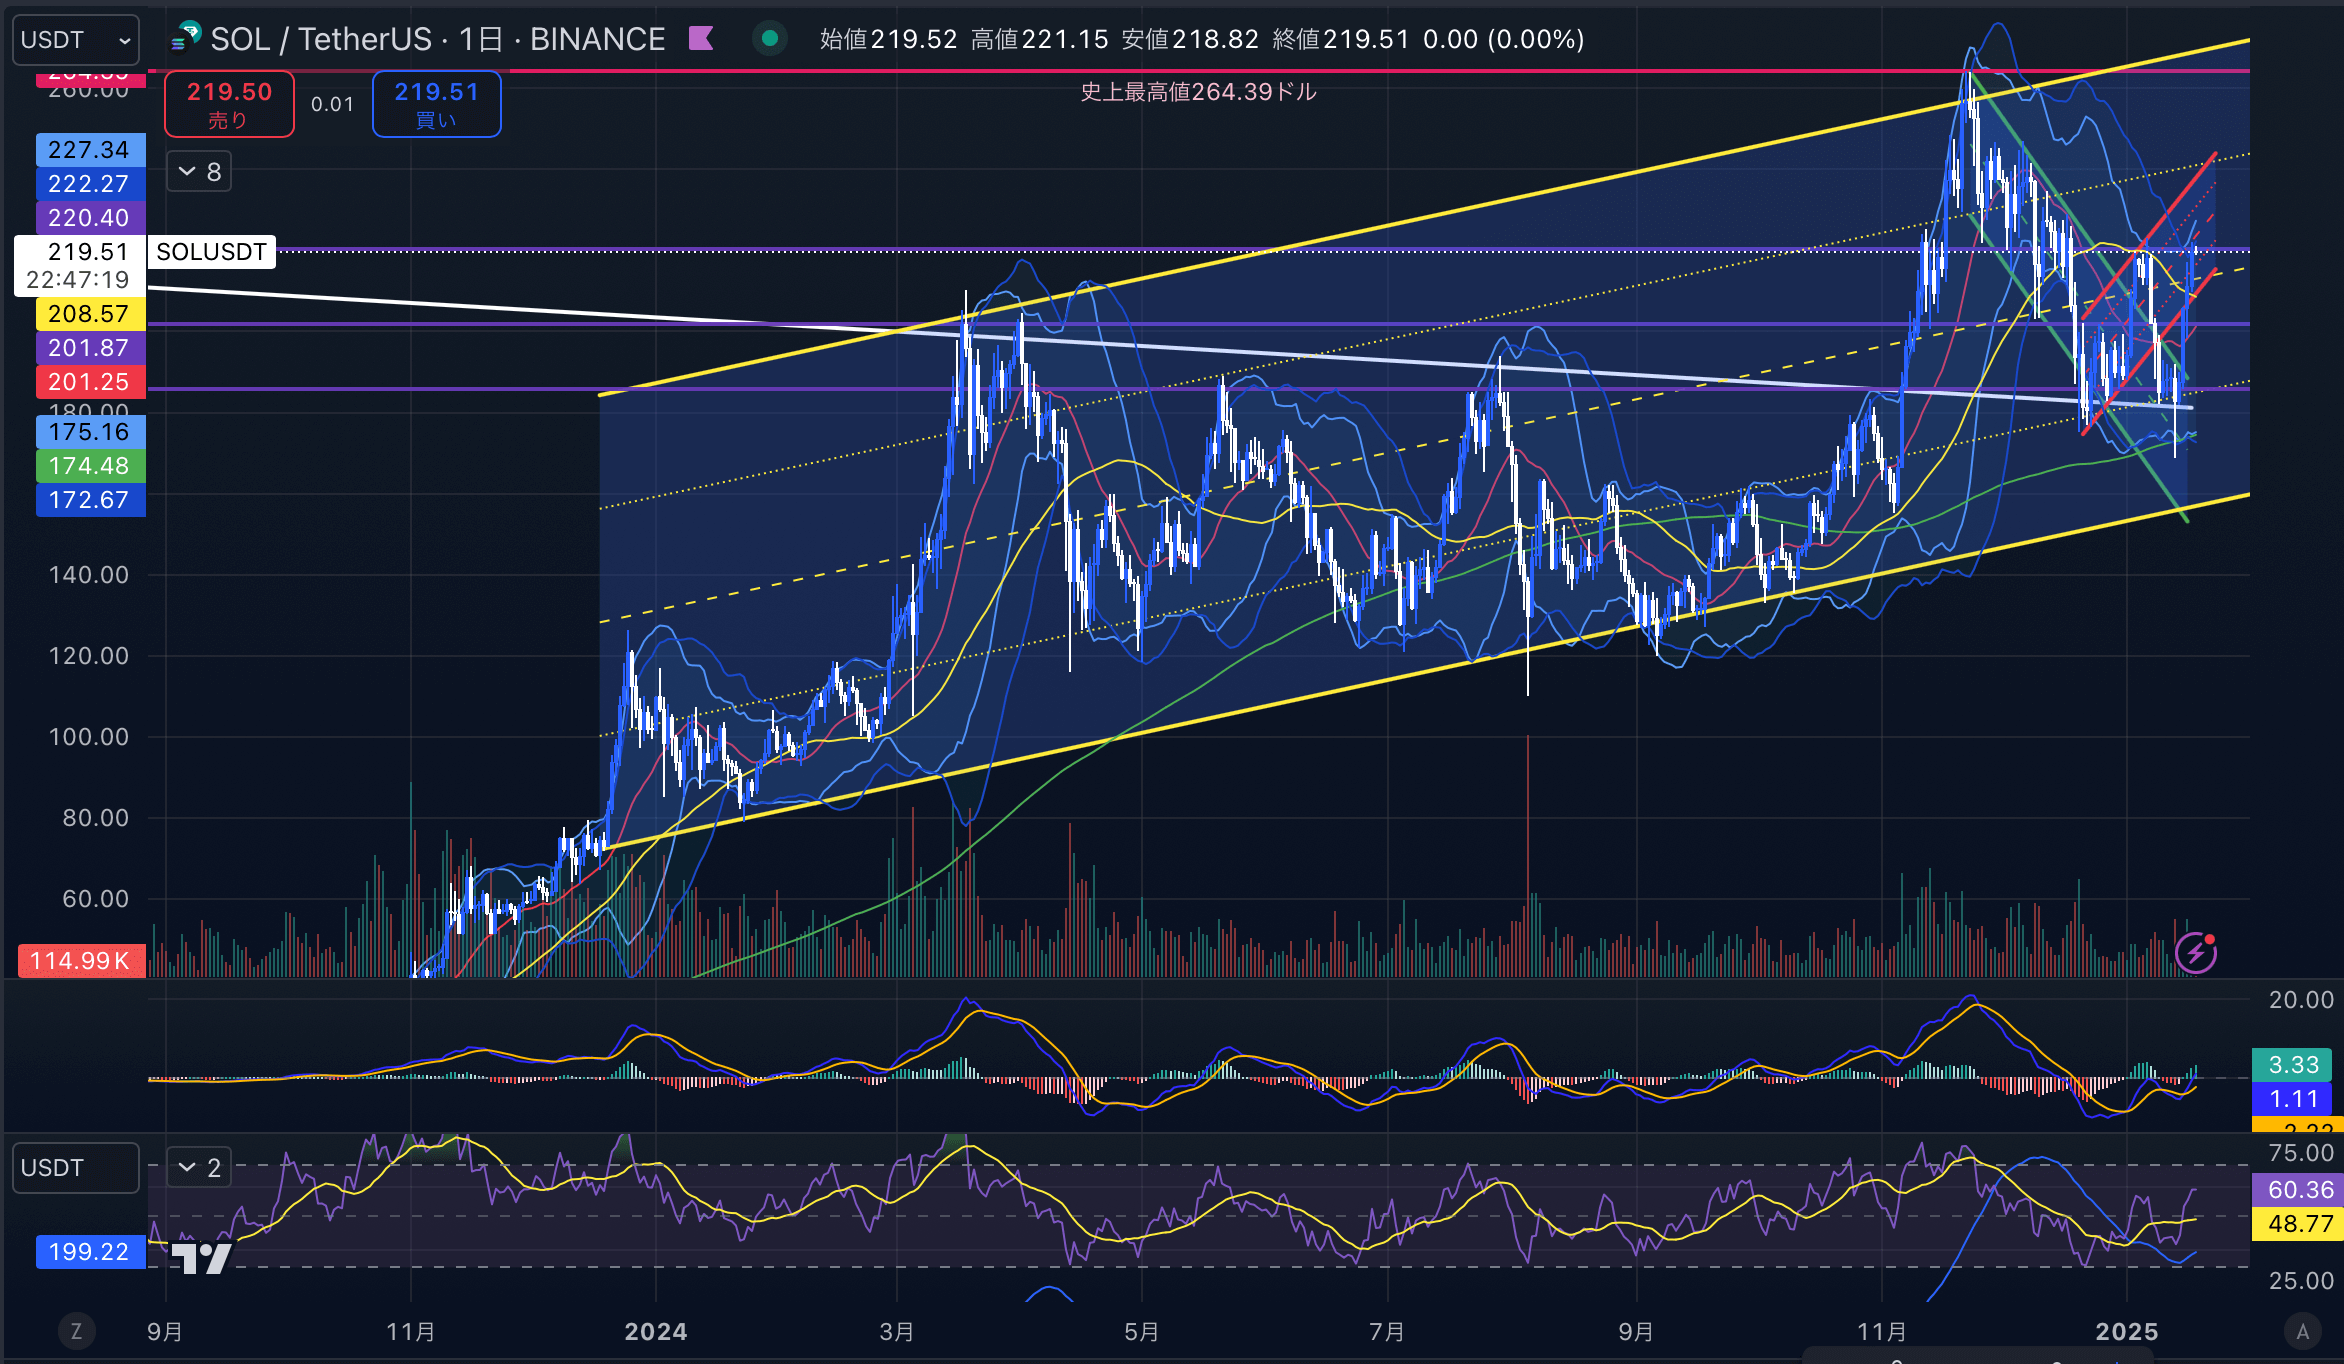Click the 25.00 RSI scale label
Viewport: 2344px width, 1364px height.
[x=2301, y=1281]
